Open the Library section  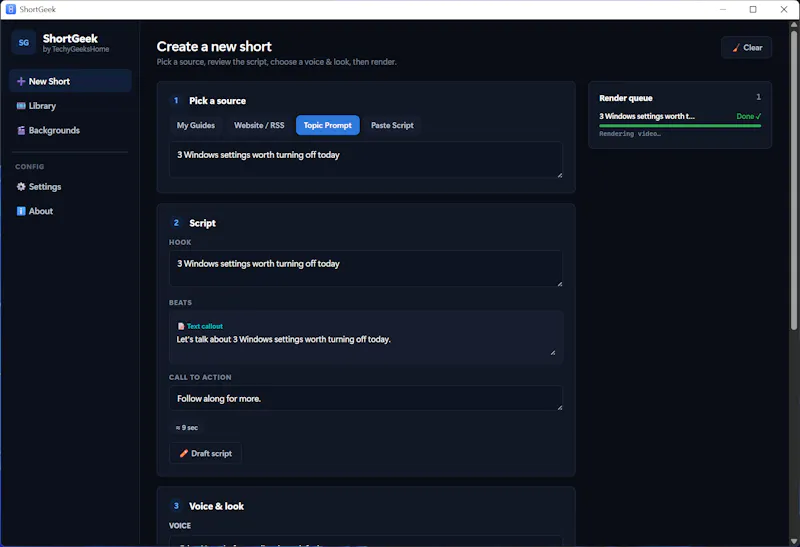tap(70, 106)
